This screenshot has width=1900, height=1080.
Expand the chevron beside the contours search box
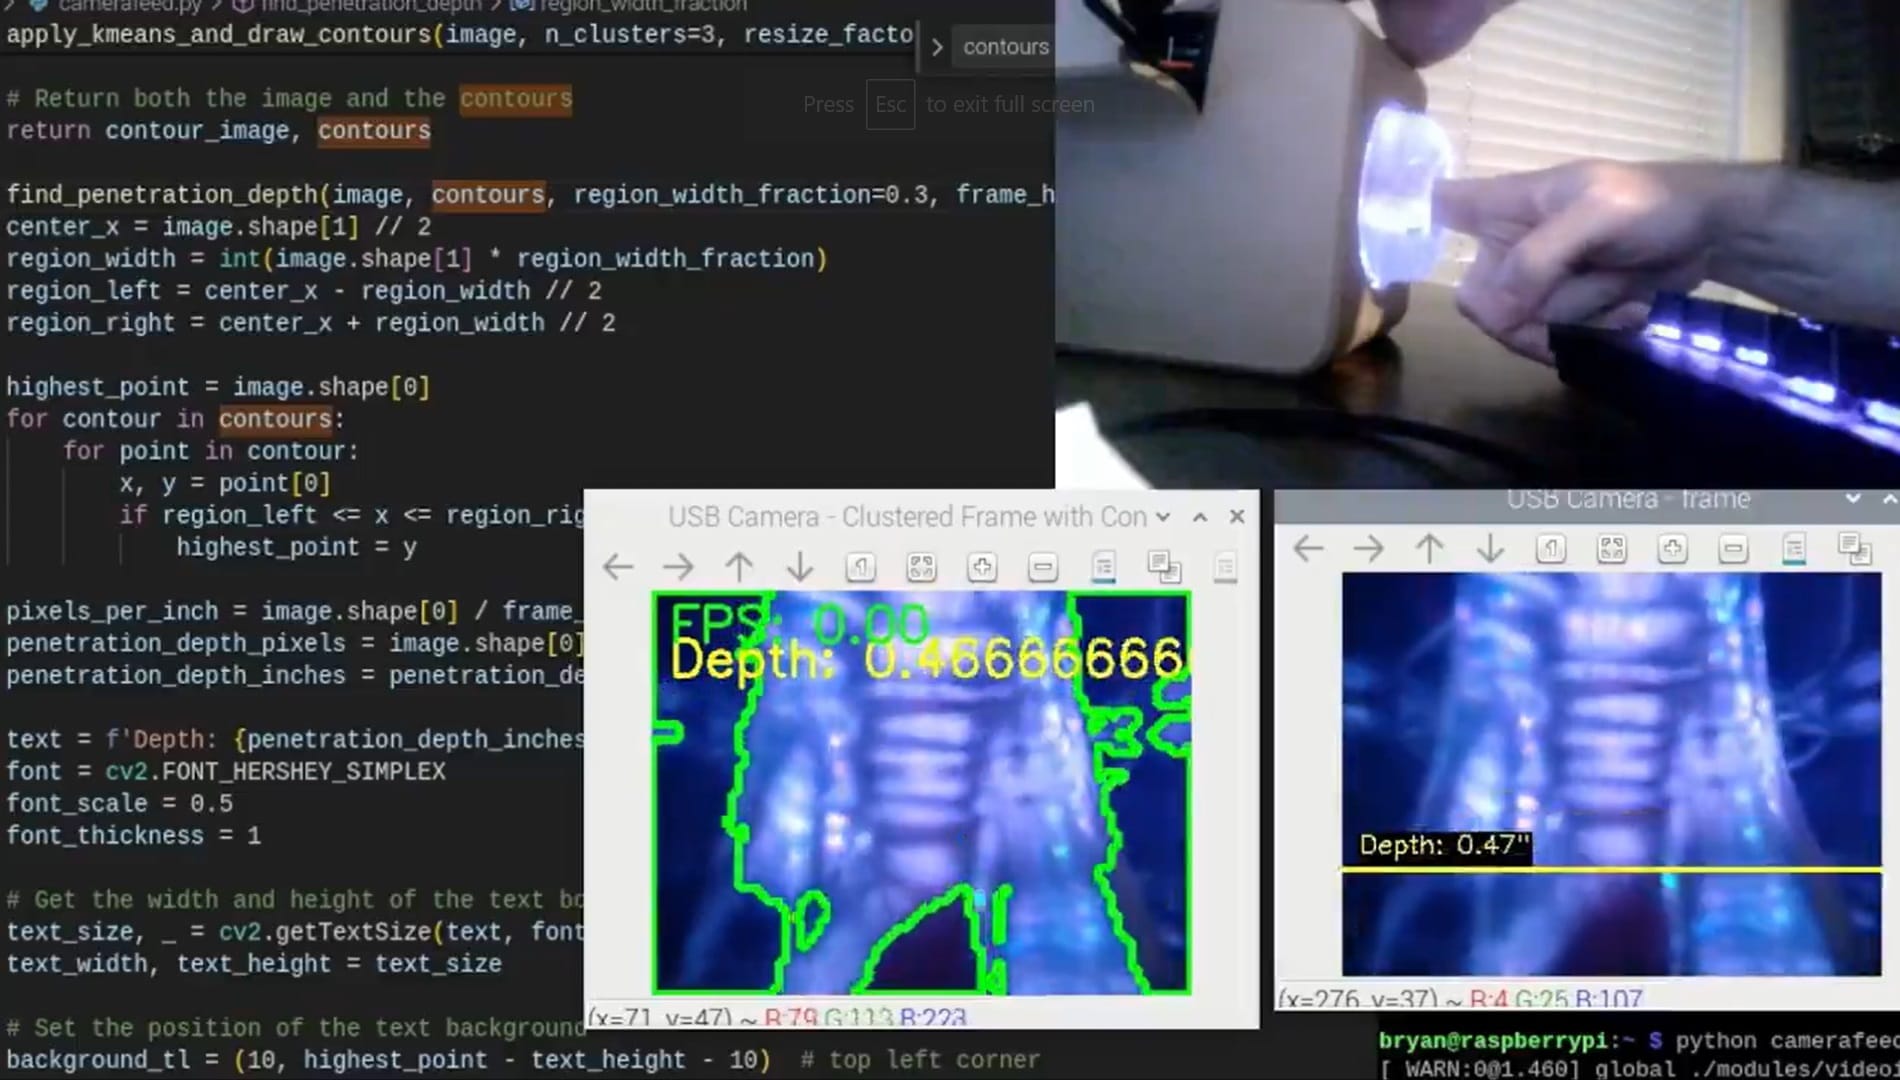(x=937, y=46)
